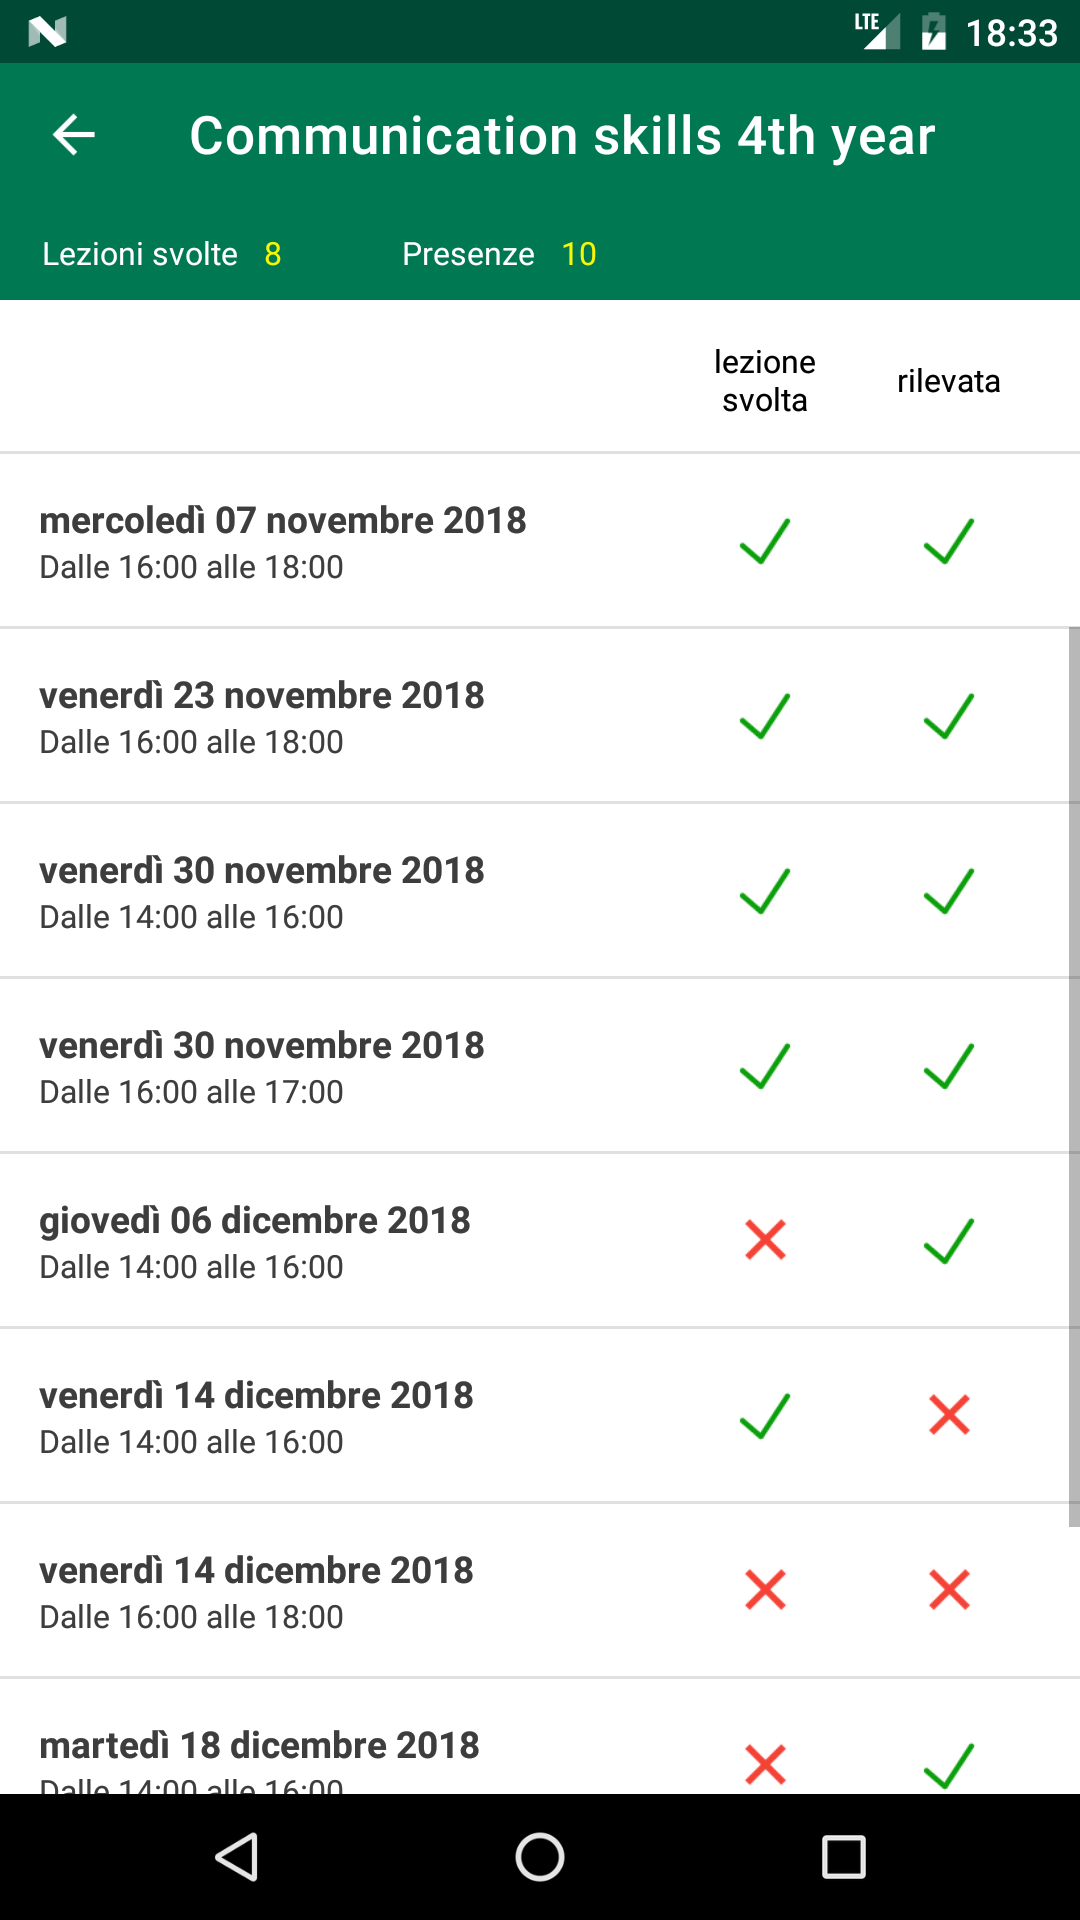Select the venerdì 30 novembre 16:00–17:00 lesson
1080x1920 pixels.
(262, 1066)
